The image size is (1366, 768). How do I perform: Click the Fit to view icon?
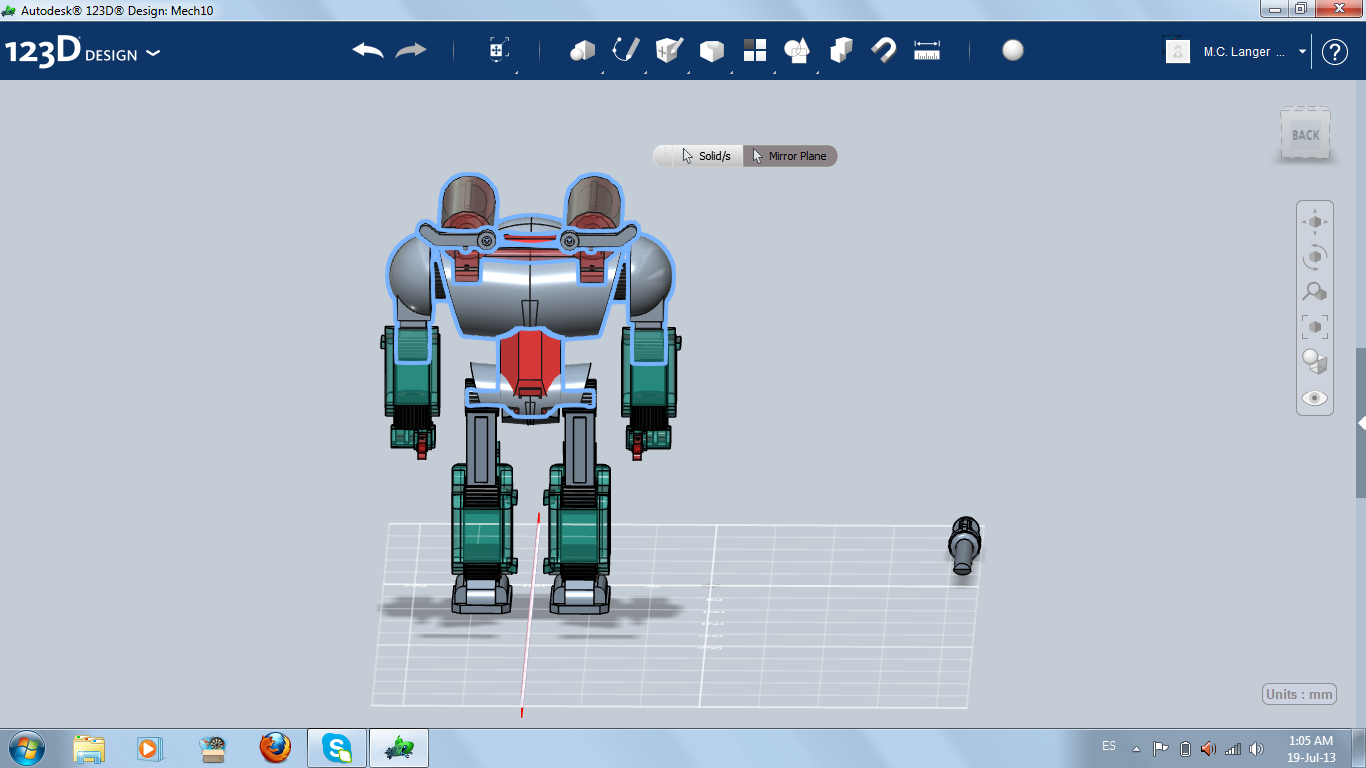(x=1315, y=327)
